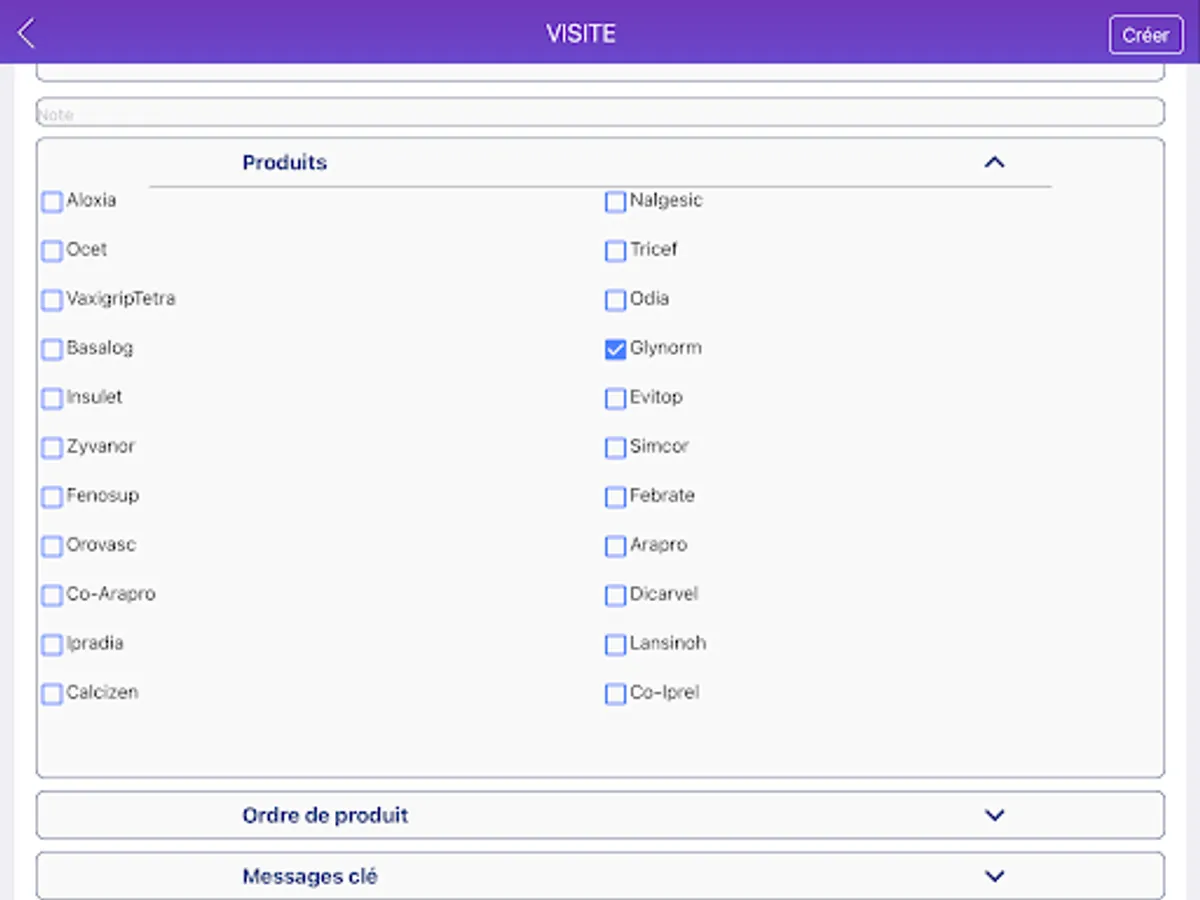Screen dimensions: 1200x900
Task: Uncheck the Glynorm checkbox
Action: tap(616, 349)
